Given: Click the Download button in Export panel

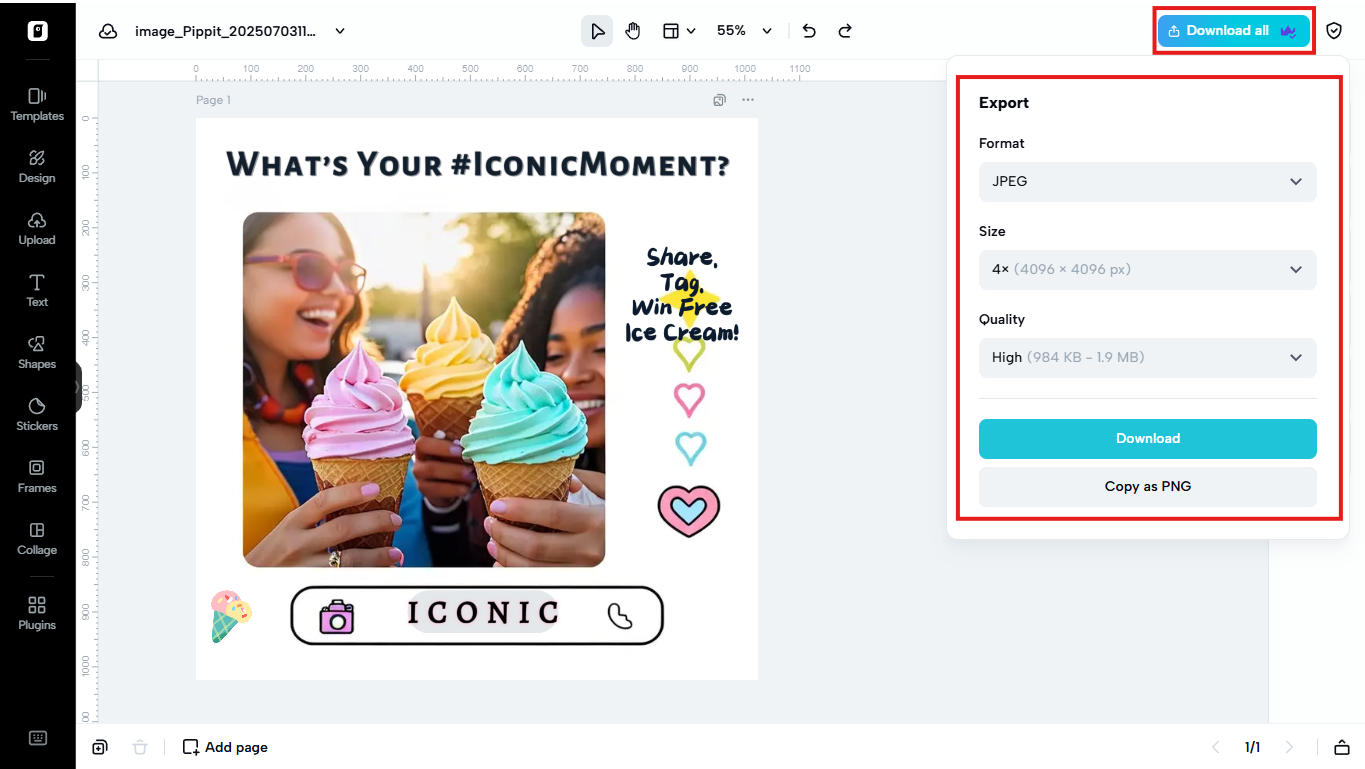Looking at the screenshot, I should 1148,439.
